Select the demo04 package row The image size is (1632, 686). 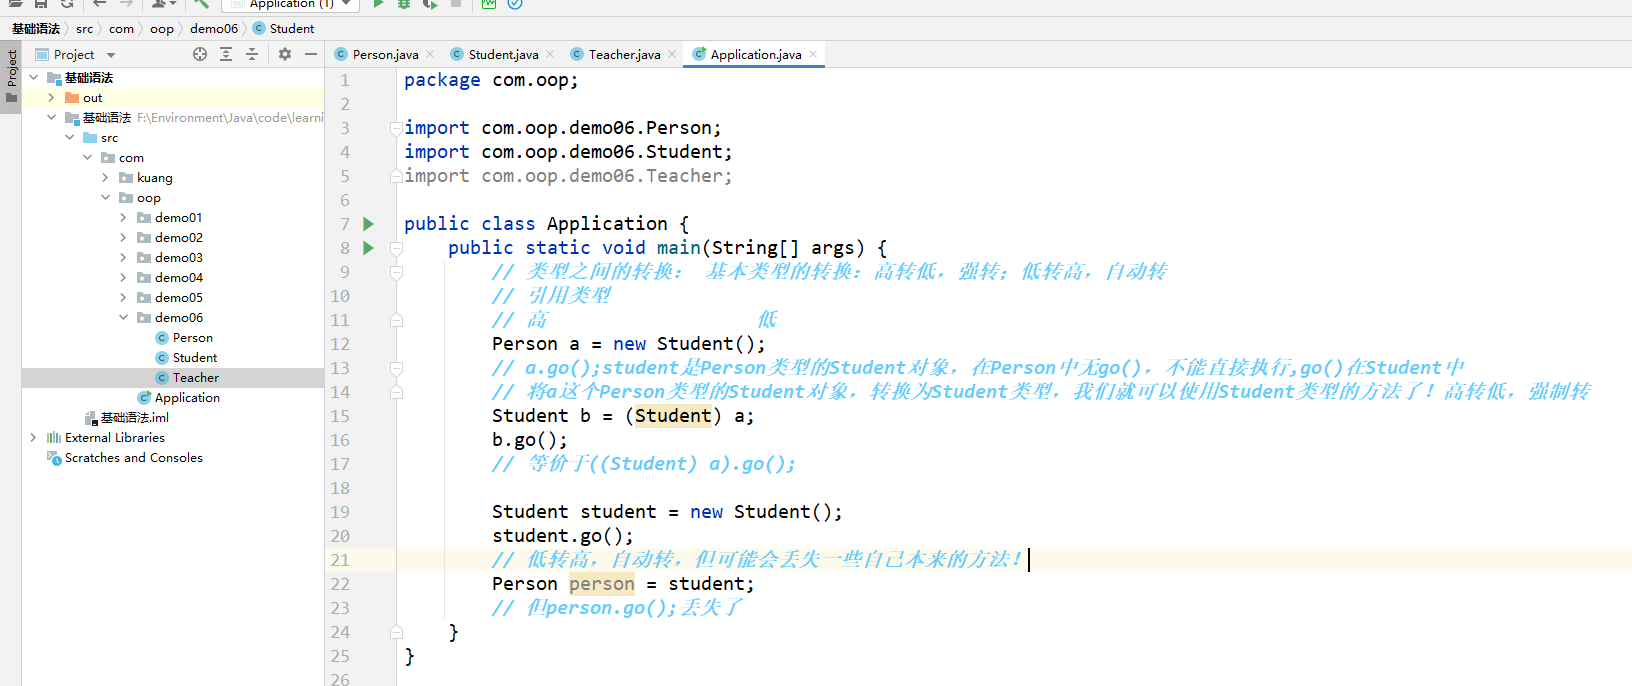(172, 277)
